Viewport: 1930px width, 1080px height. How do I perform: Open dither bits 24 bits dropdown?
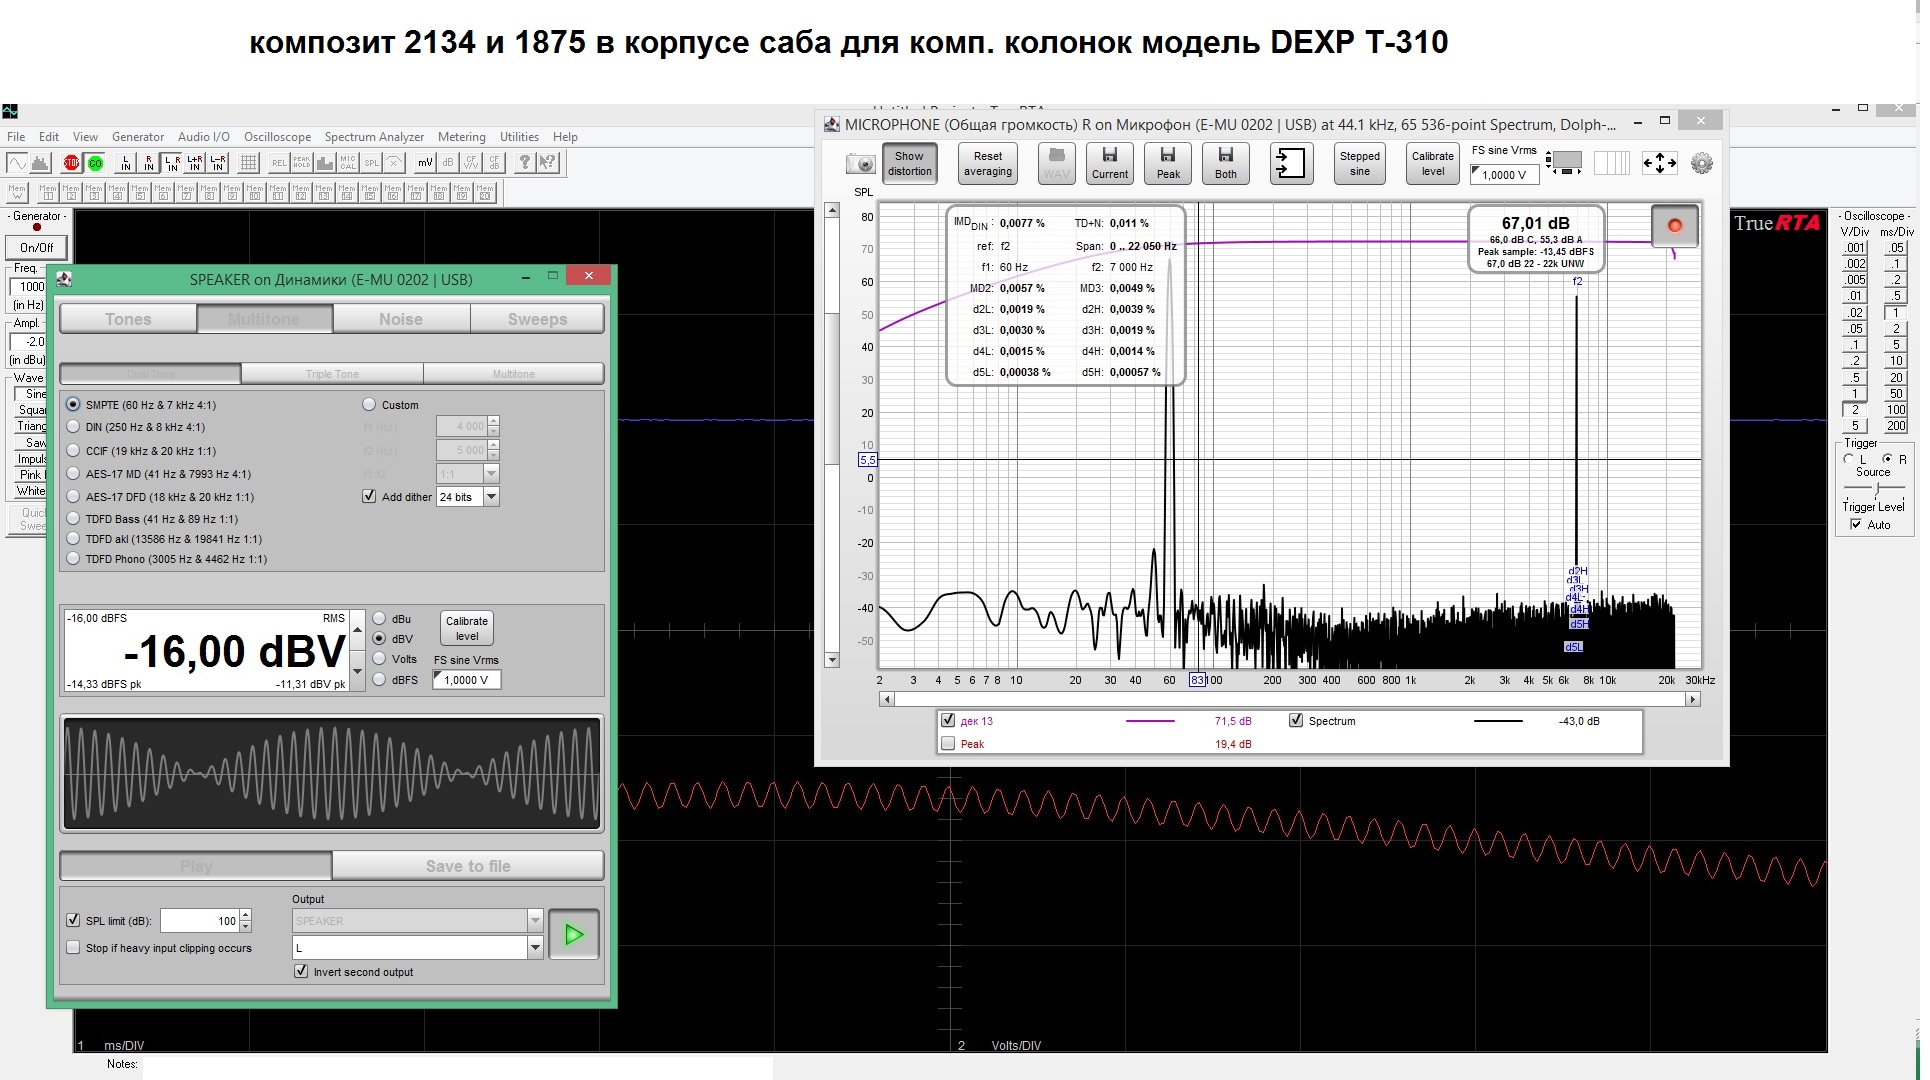click(491, 497)
